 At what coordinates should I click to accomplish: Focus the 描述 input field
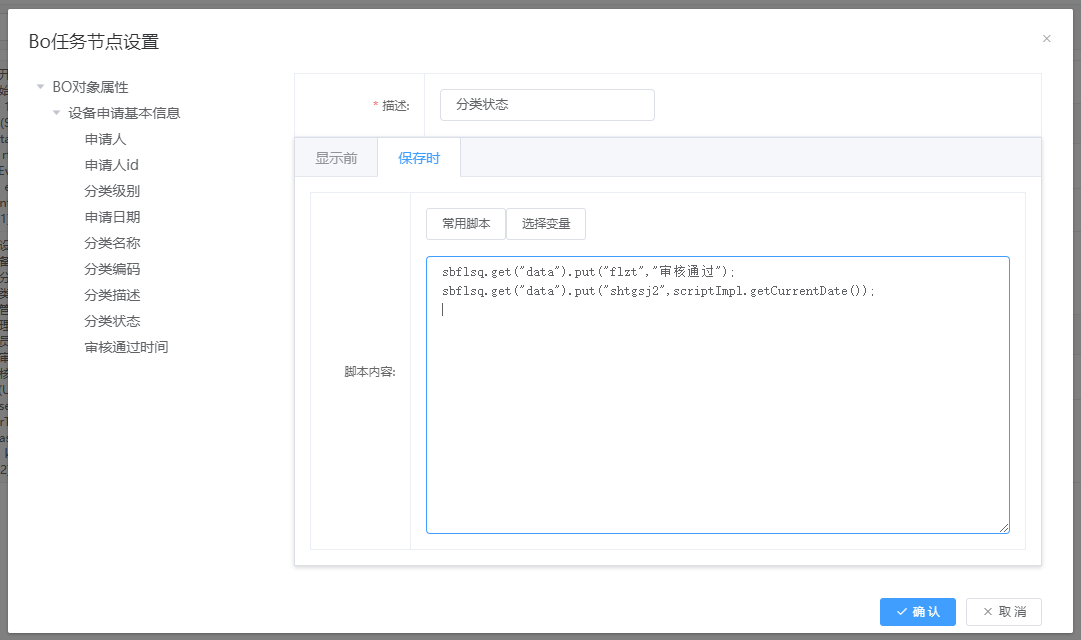tap(547, 104)
